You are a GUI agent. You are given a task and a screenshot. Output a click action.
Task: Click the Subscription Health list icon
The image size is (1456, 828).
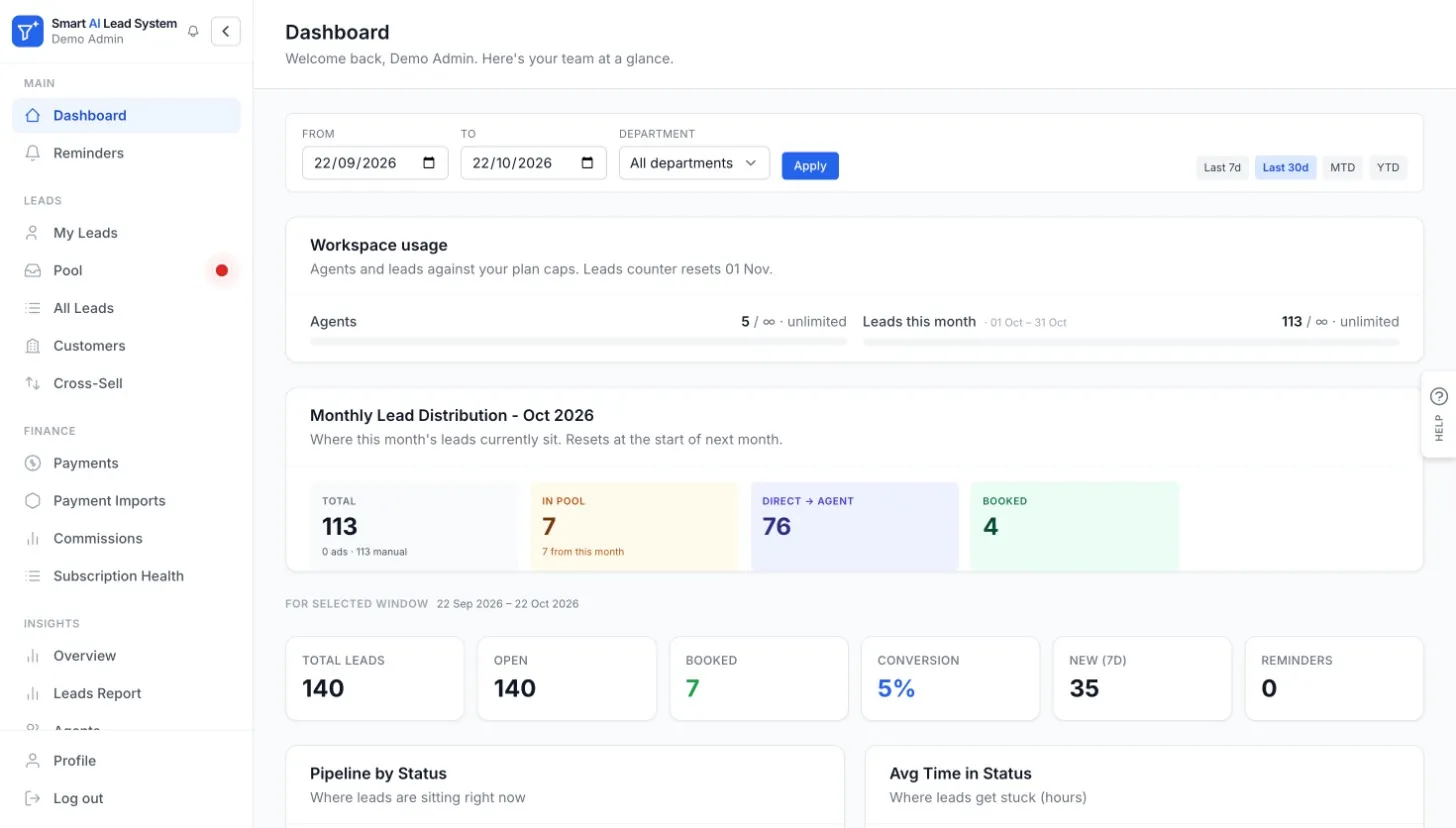(33, 576)
